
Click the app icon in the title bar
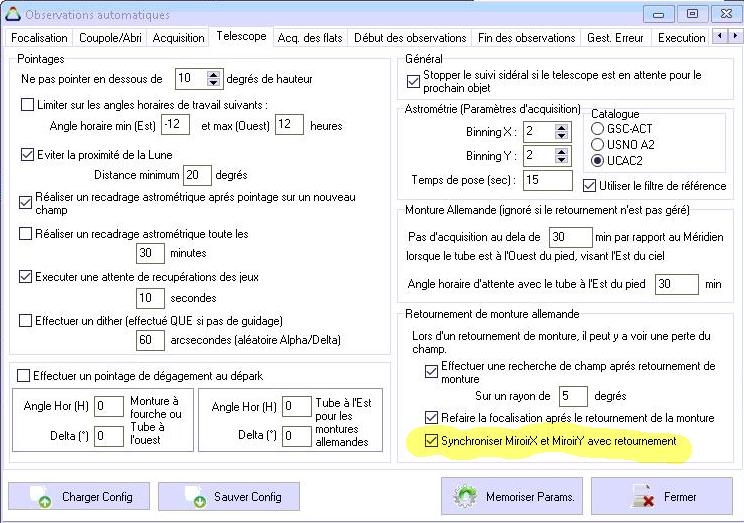12,15
